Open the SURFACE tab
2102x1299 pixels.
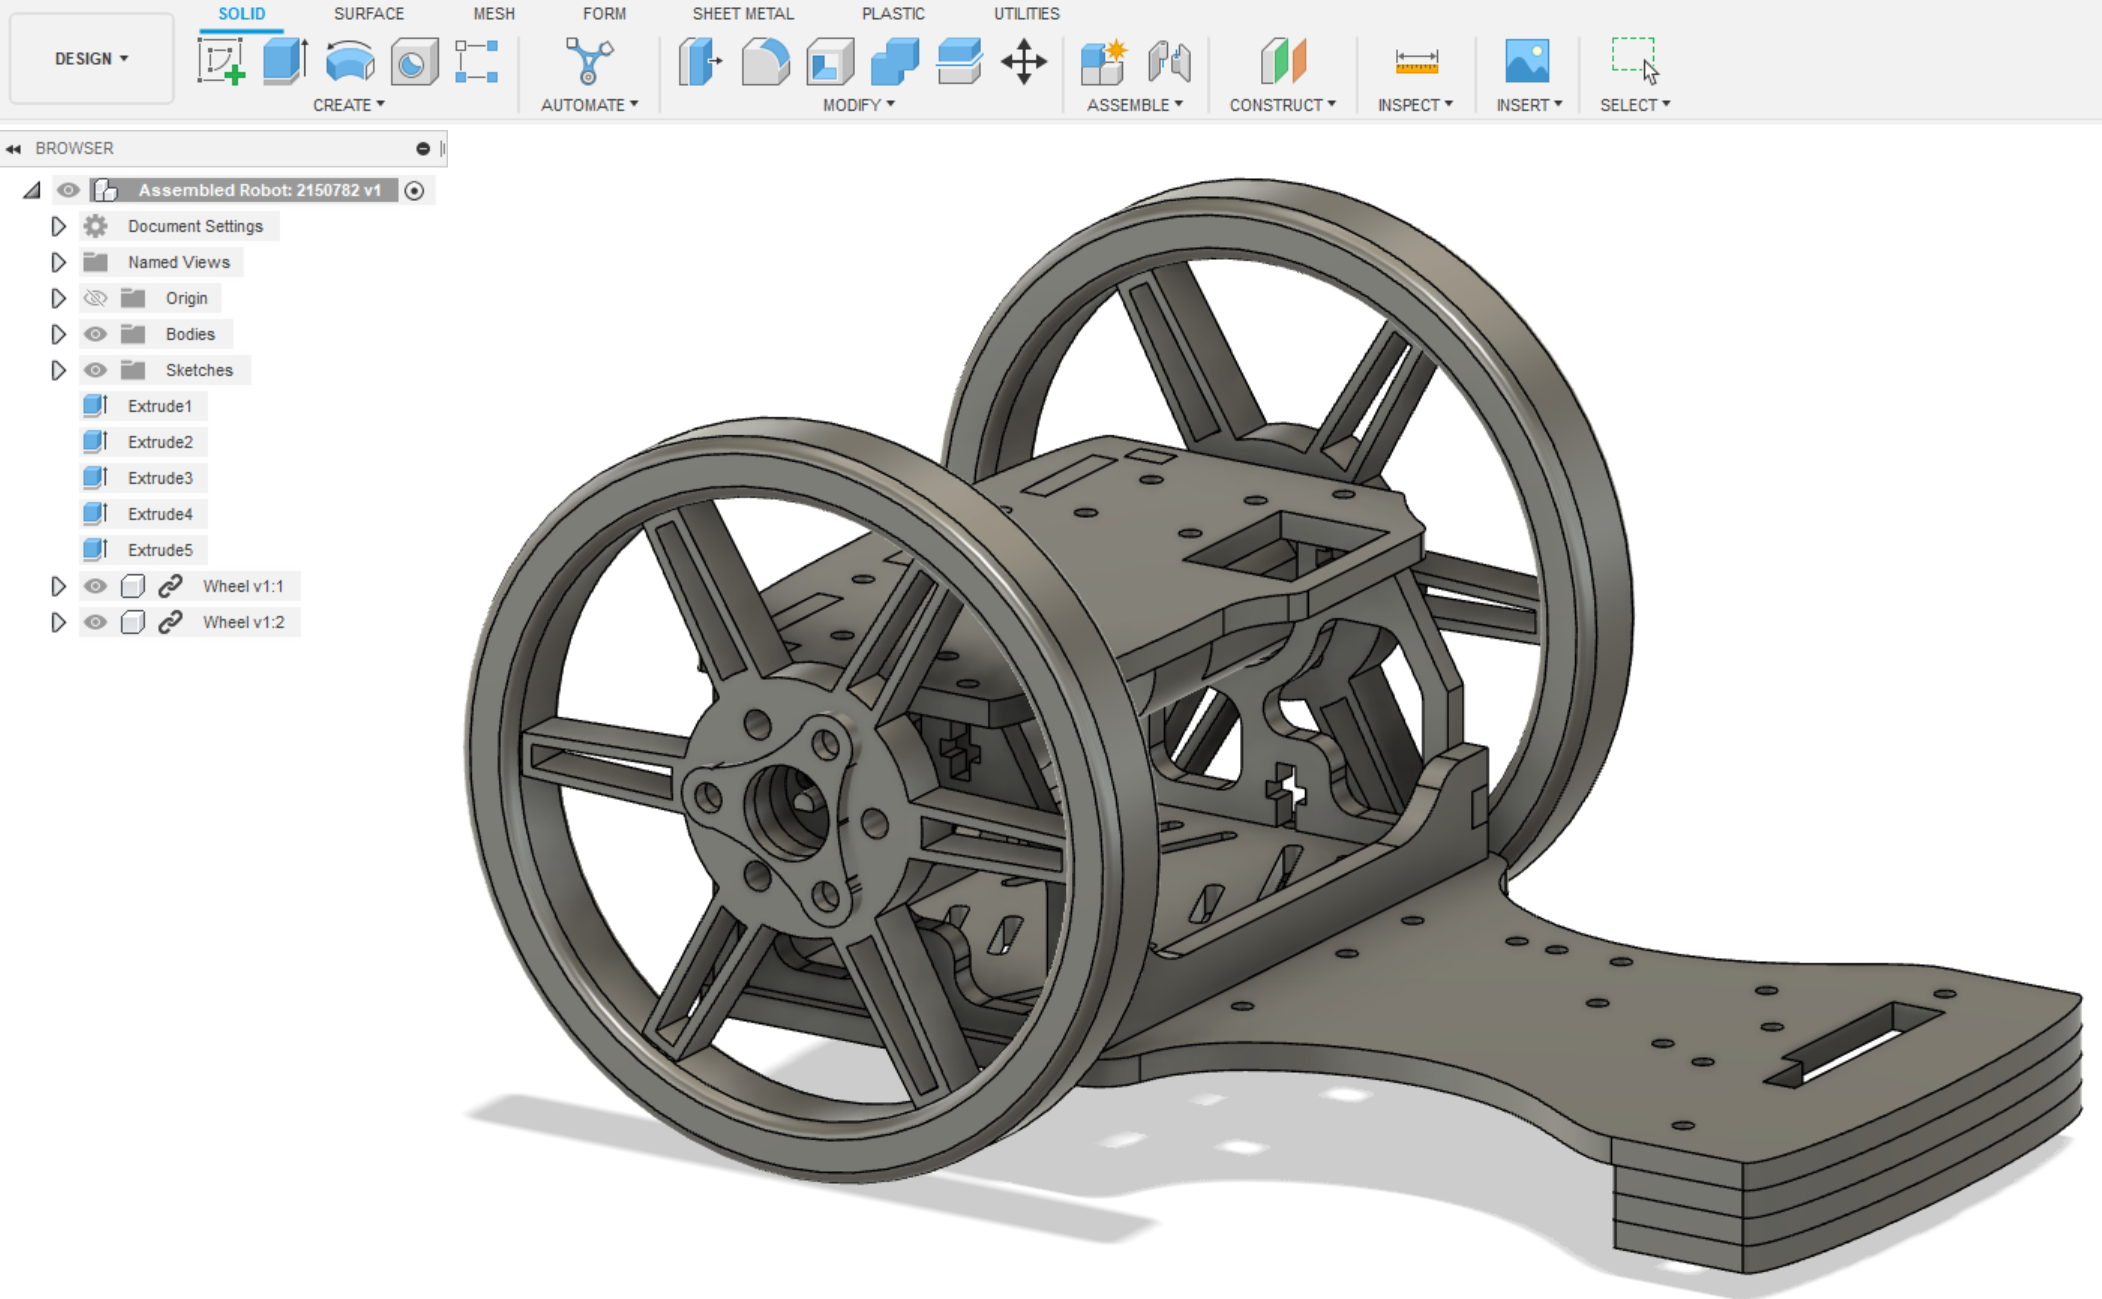click(x=368, y=14)
